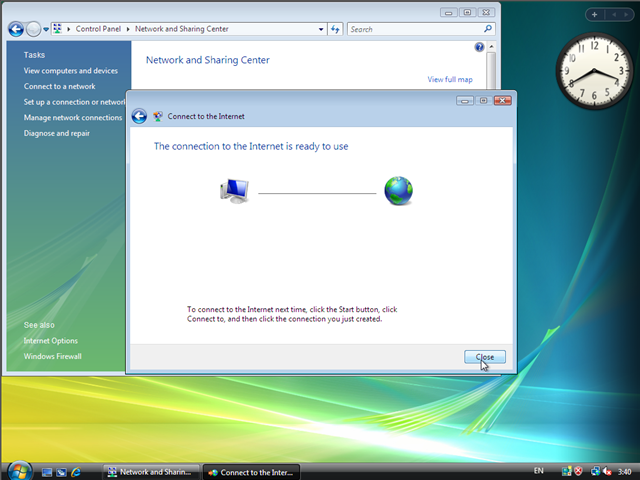Viewport: 640px width, 480px height.
Task: Click the Control Panel address bar icon
Action: 58,29
